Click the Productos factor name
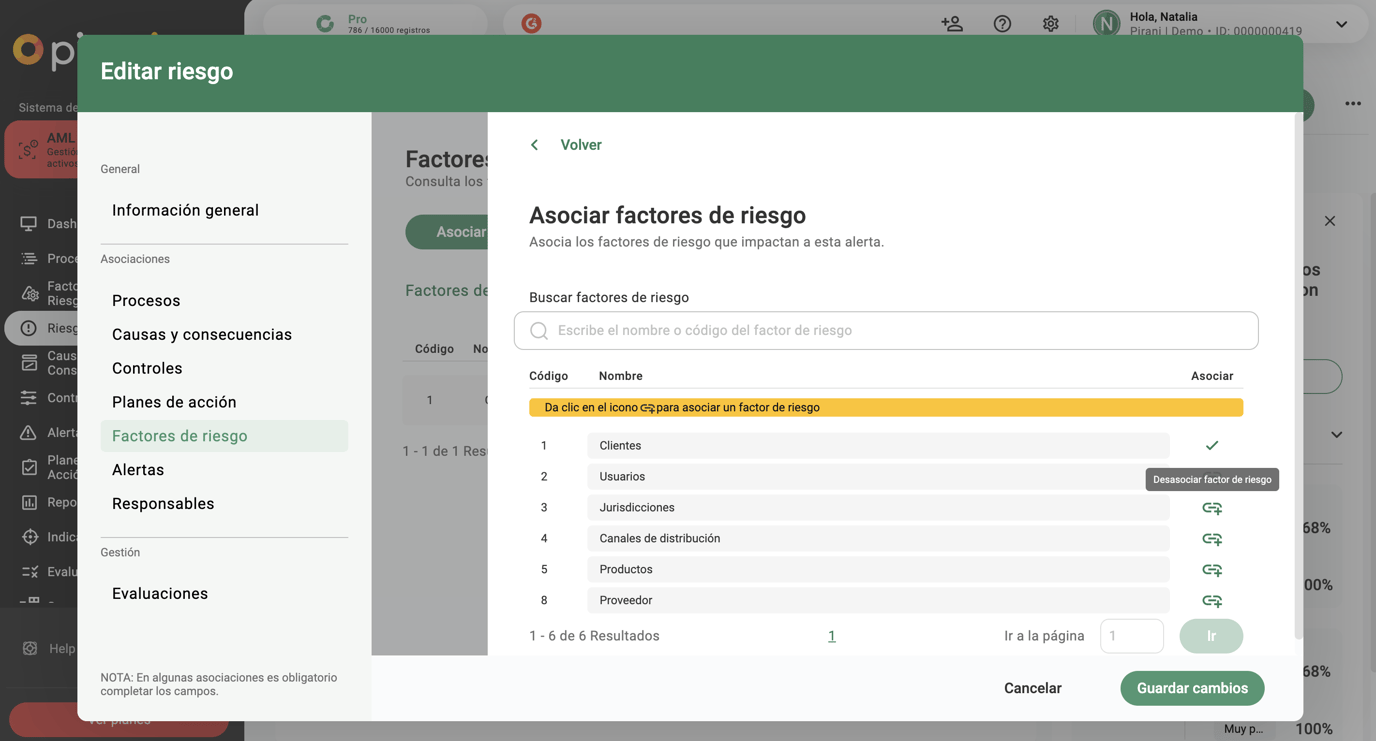Image resolution: width=1376 pixels, height=741 pixels. coord(626,570)
